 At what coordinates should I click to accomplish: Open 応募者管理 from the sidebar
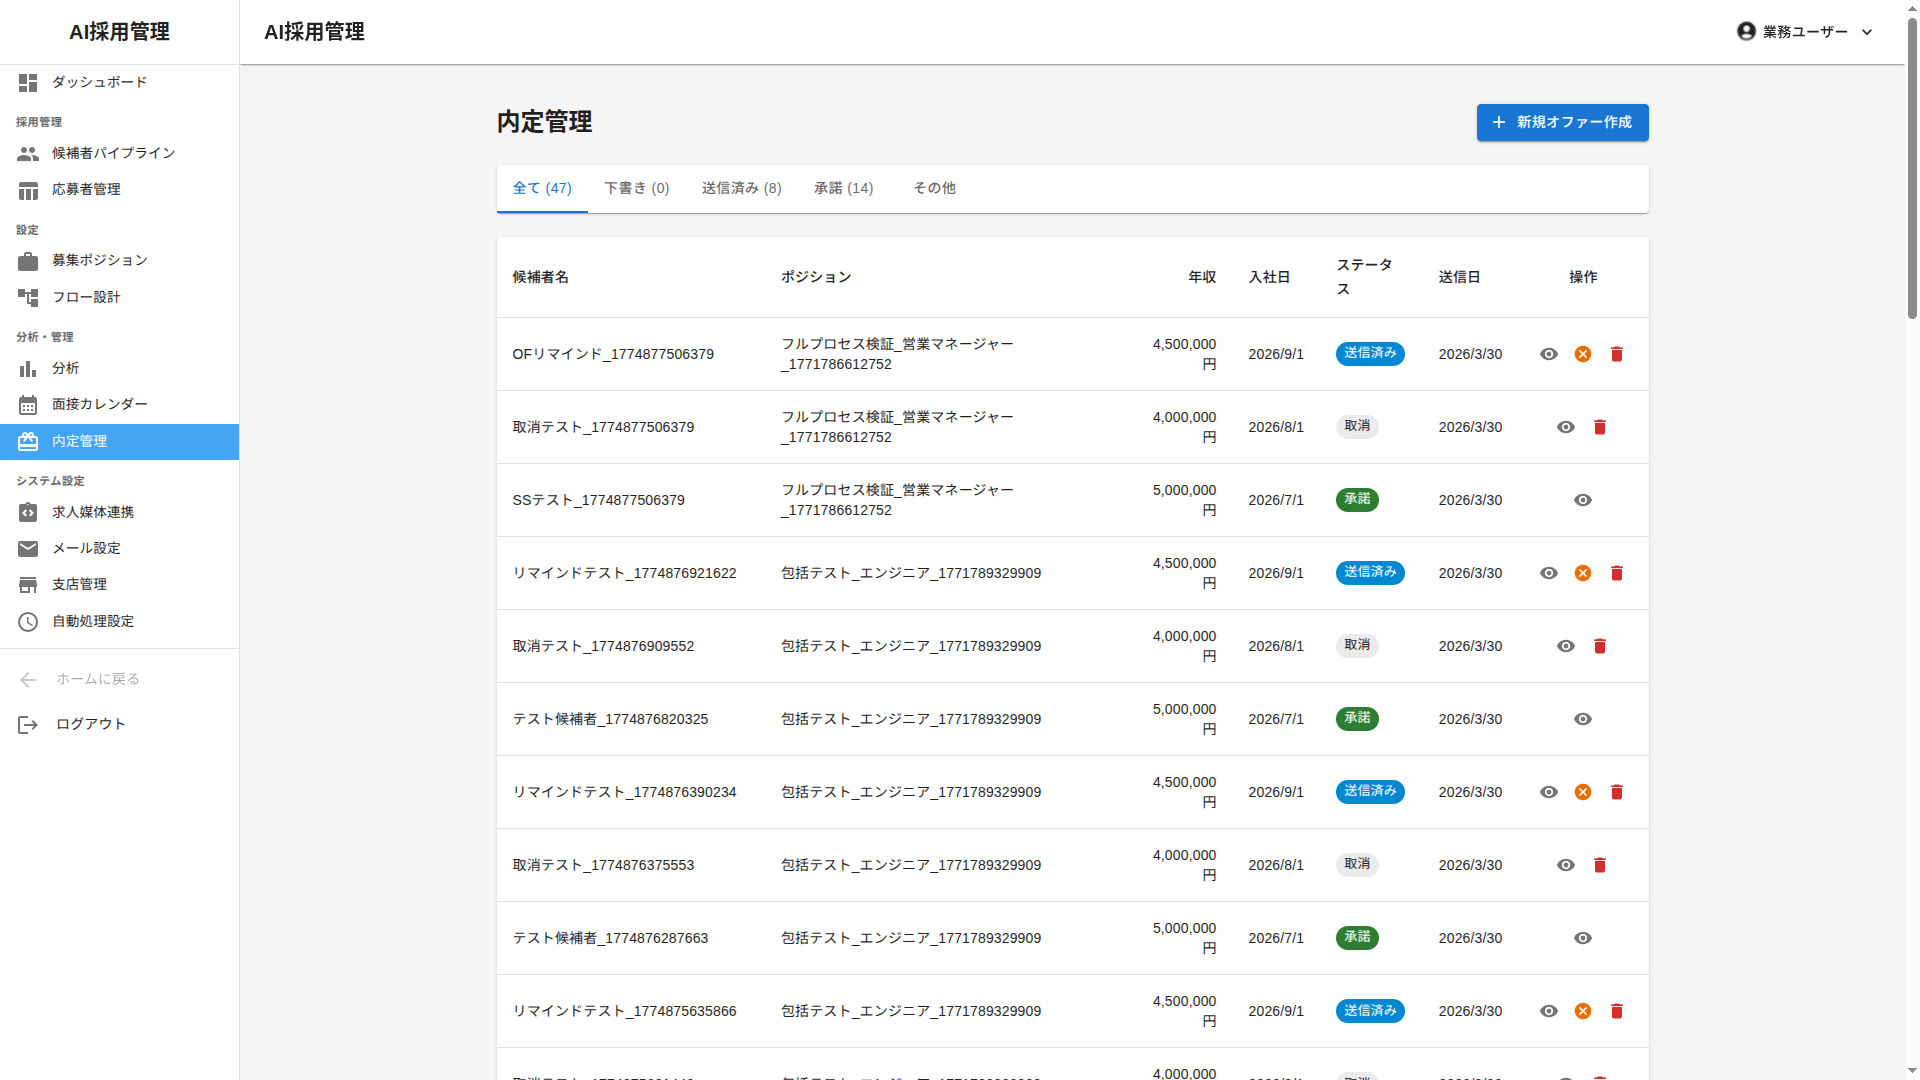[28, 189]
